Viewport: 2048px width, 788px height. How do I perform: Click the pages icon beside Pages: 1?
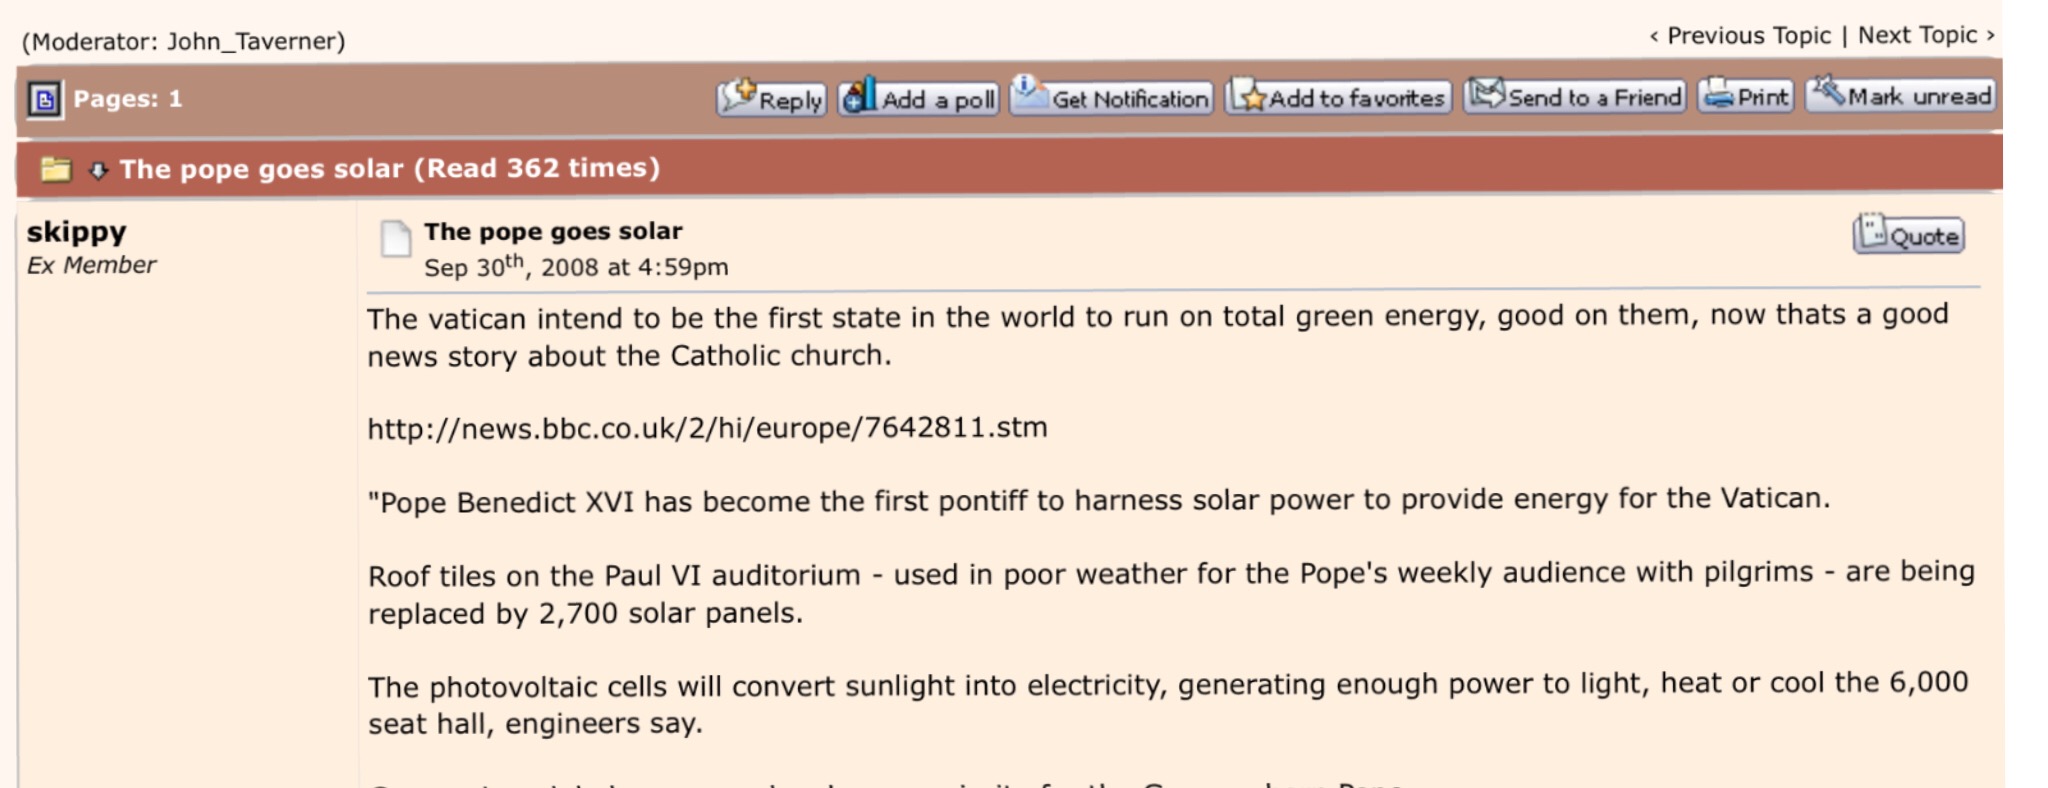45,99
